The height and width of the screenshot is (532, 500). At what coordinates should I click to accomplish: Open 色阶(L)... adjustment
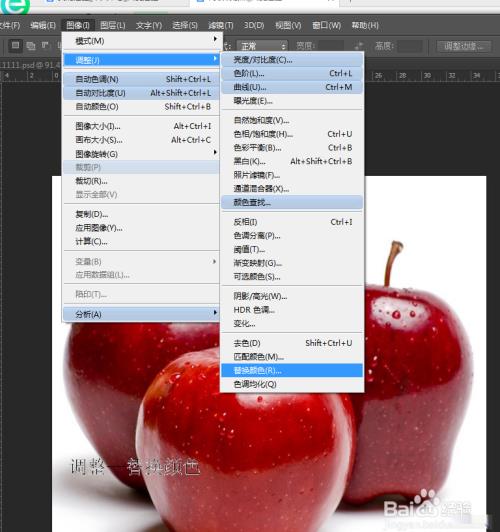click(x=292, y=73)
